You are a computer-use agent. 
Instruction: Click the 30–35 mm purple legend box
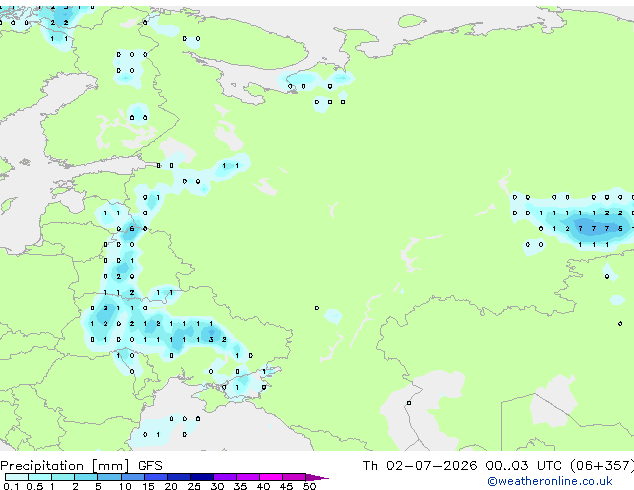coord(224,477)
